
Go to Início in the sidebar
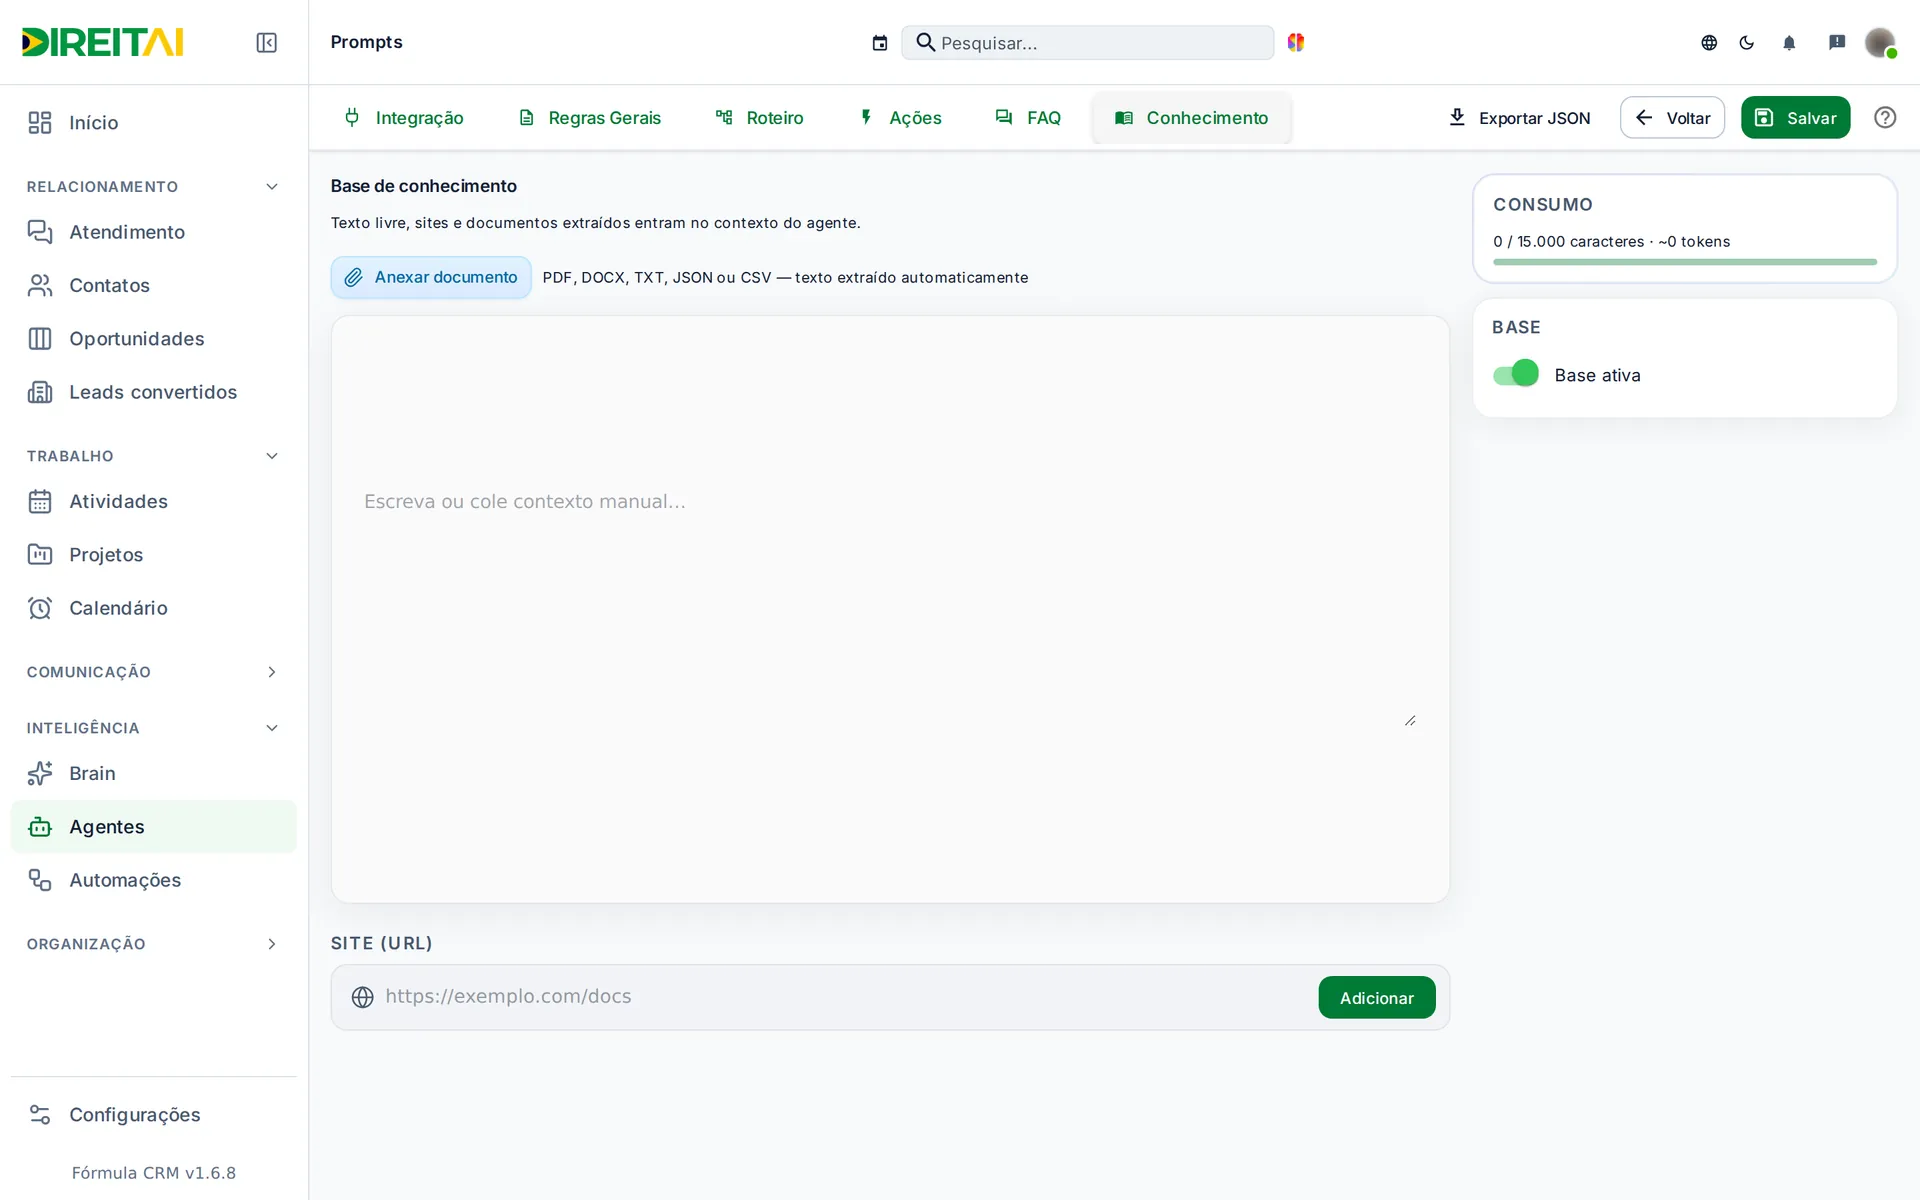click(x=153, y=122)
